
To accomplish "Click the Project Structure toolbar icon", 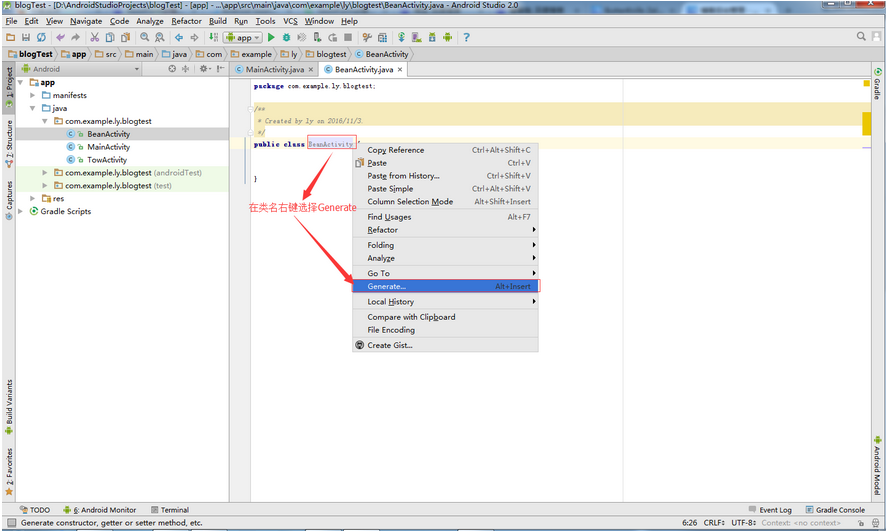I will tap(383, 37).
